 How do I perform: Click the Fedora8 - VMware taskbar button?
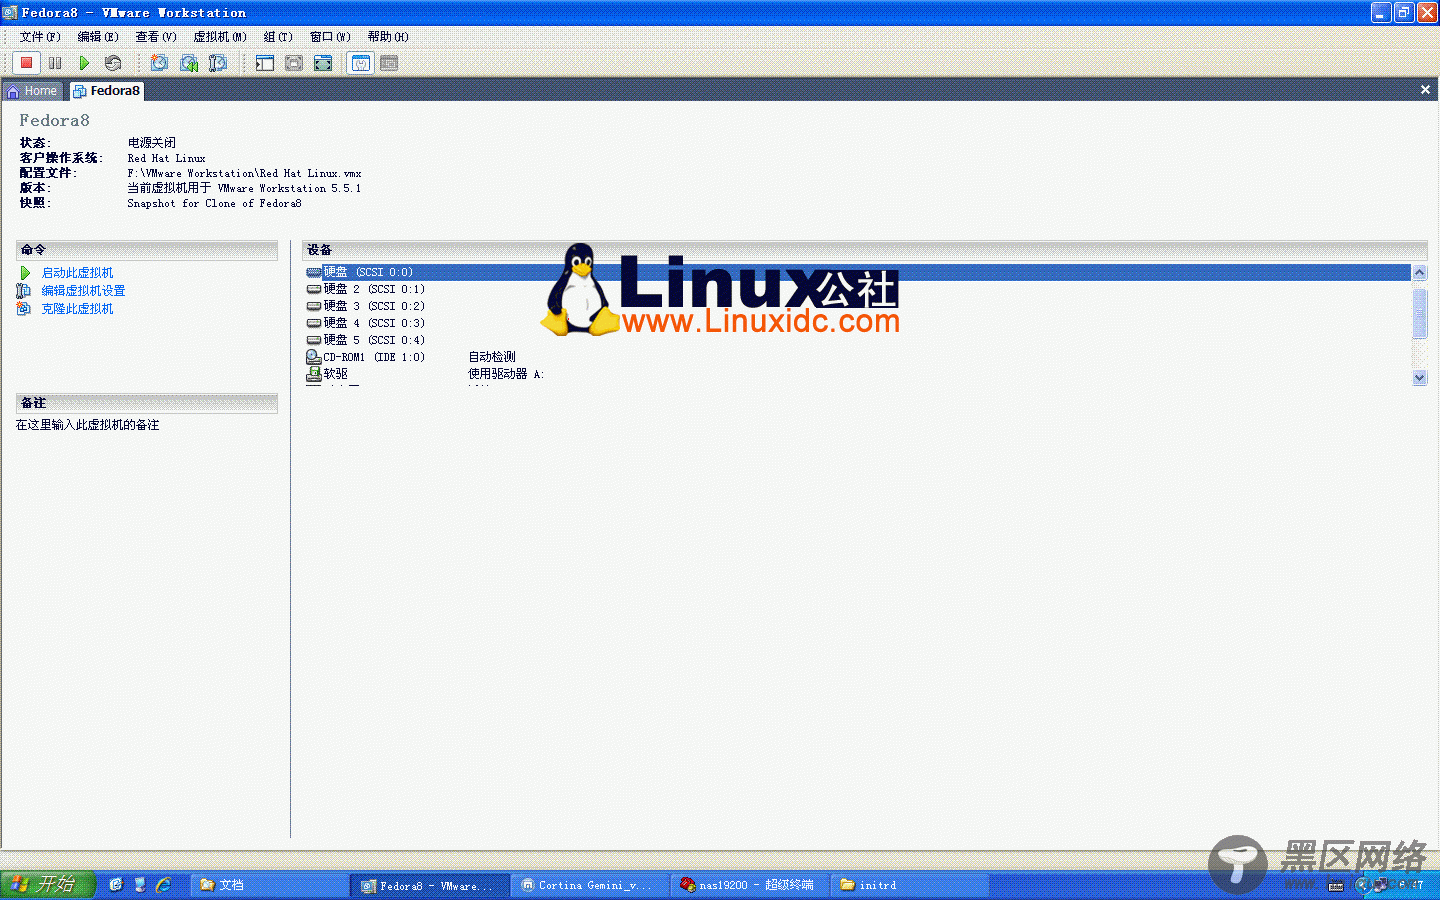click(x=429, y=885)
